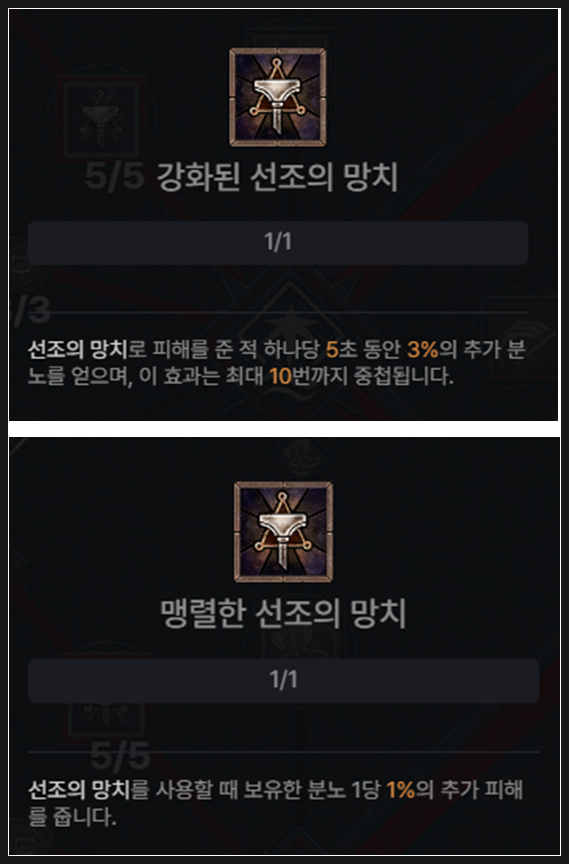Click the 강화된 선조의 망치 hammer skill icon
This screenshot has height=864, width=569.
tap(278, 98)
